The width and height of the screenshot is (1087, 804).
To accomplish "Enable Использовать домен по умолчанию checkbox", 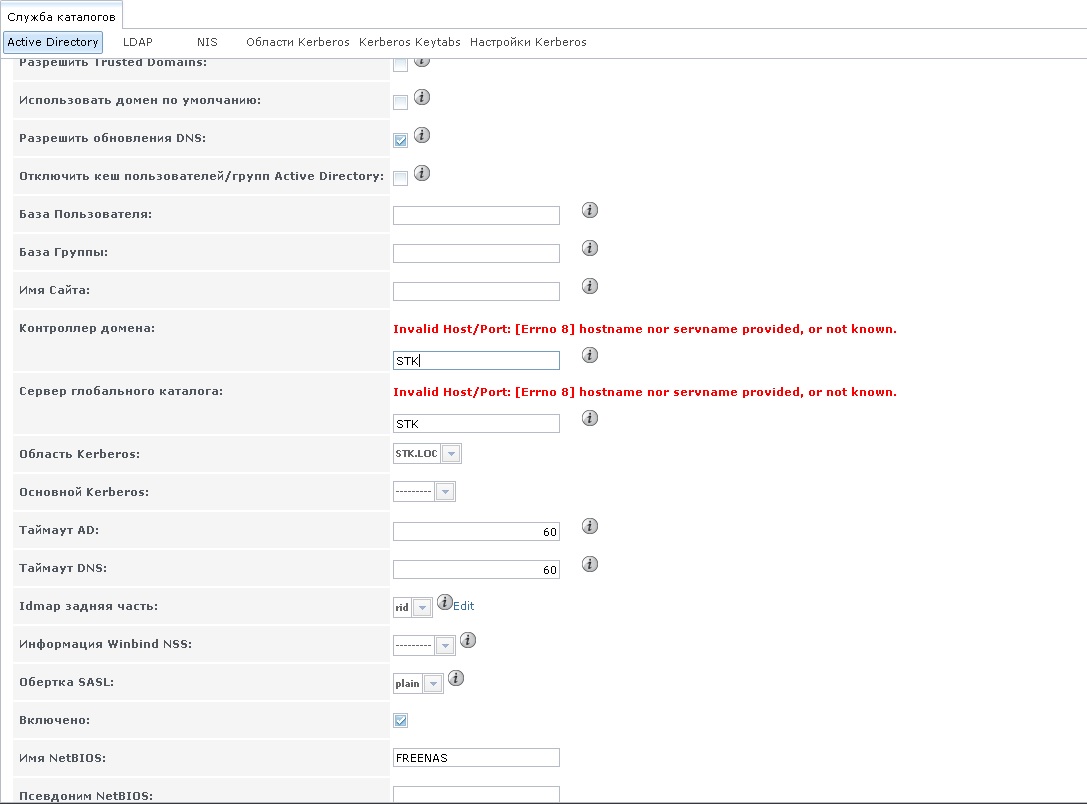I will (x=401, y=102).
